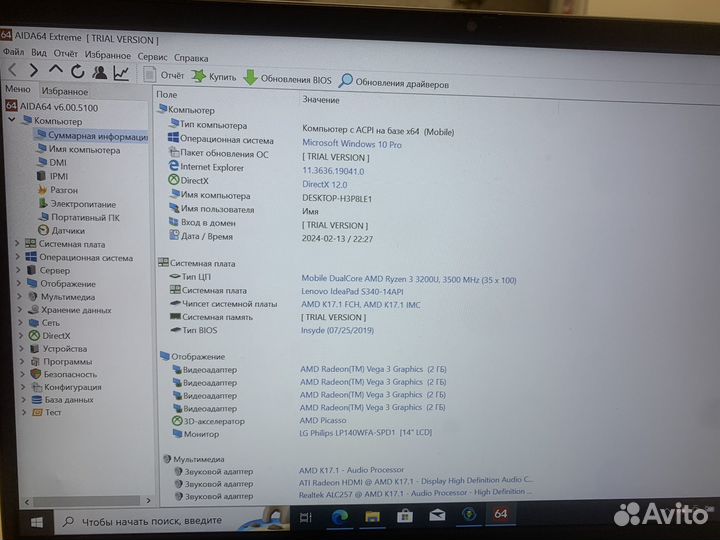Select Суммарная информация tree item

(91, 135)
